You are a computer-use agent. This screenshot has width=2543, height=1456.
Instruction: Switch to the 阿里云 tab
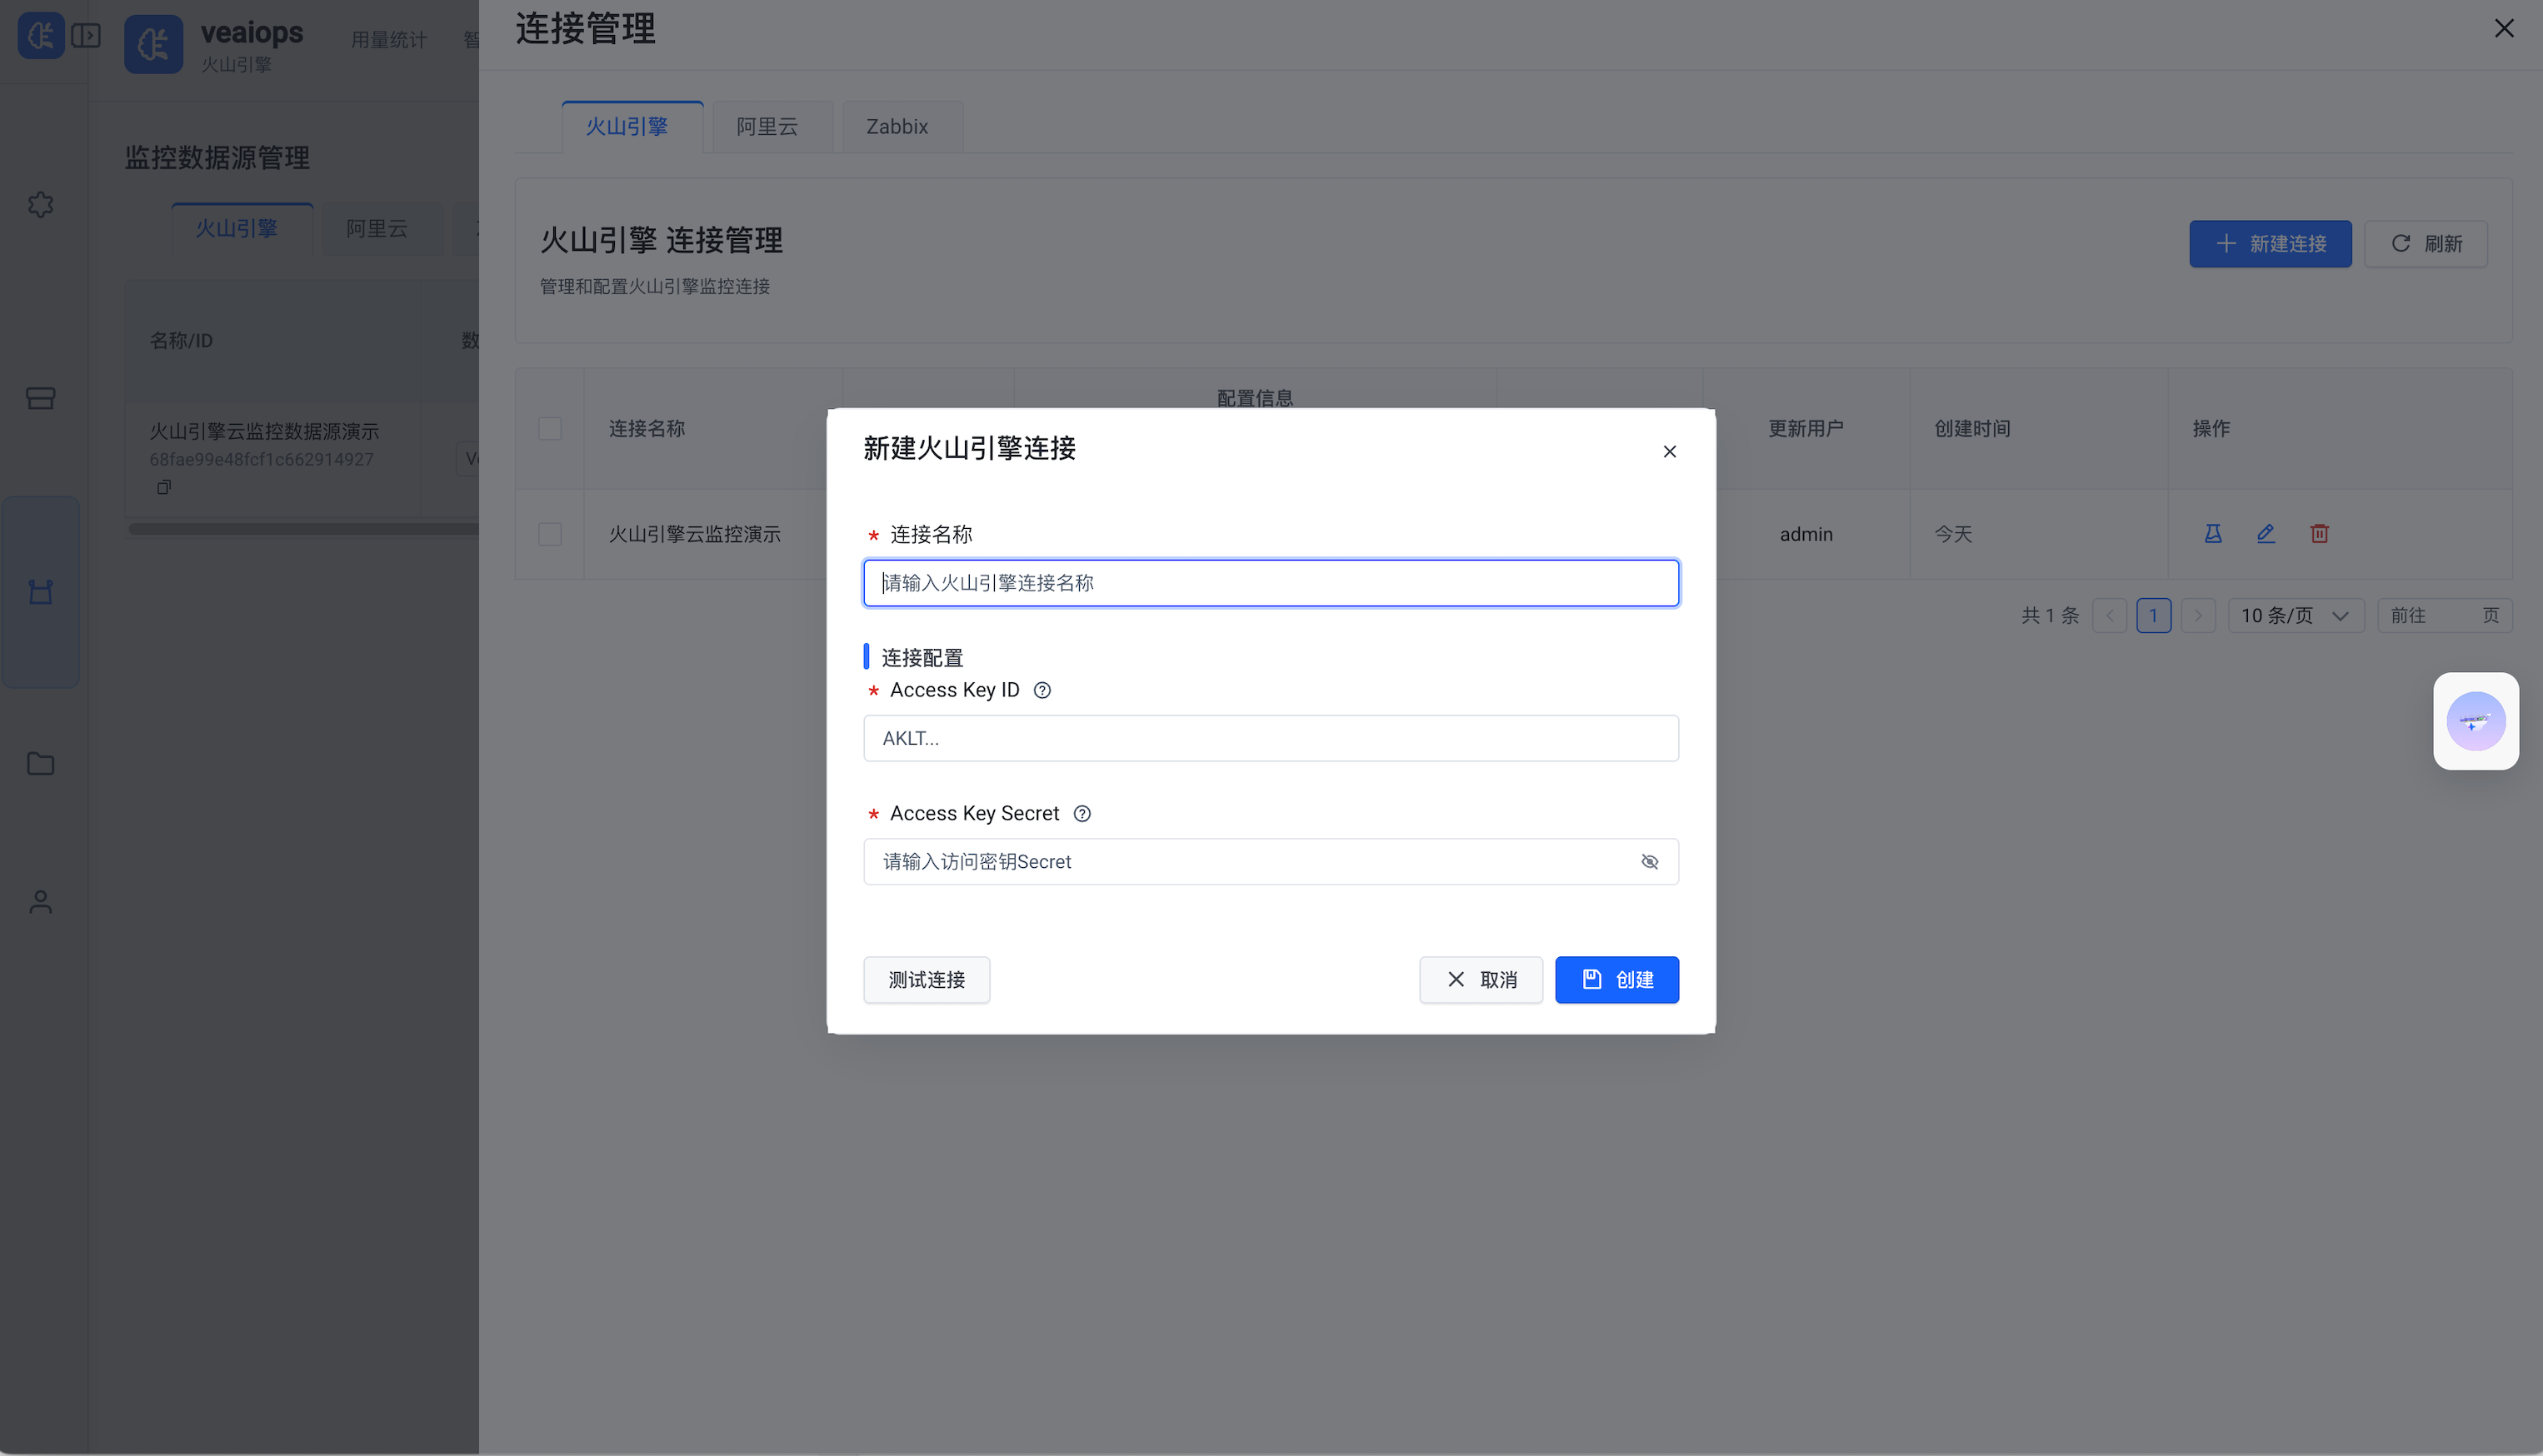click(767, 126)
